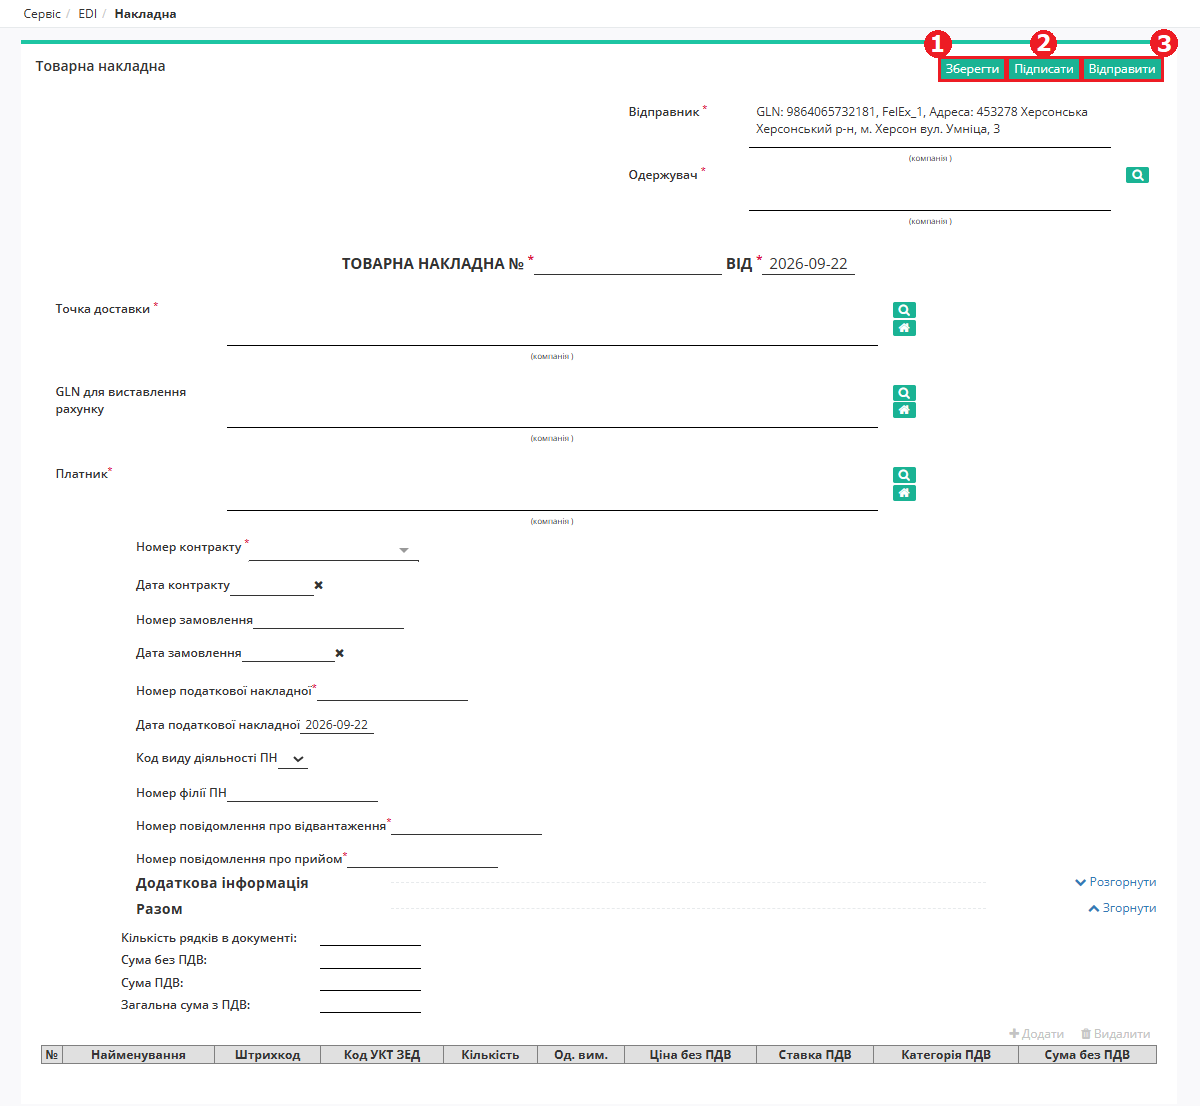The image size is (1200, 1106).
Task: Delete a row with Видалити
Action: click(1115, 1034)
